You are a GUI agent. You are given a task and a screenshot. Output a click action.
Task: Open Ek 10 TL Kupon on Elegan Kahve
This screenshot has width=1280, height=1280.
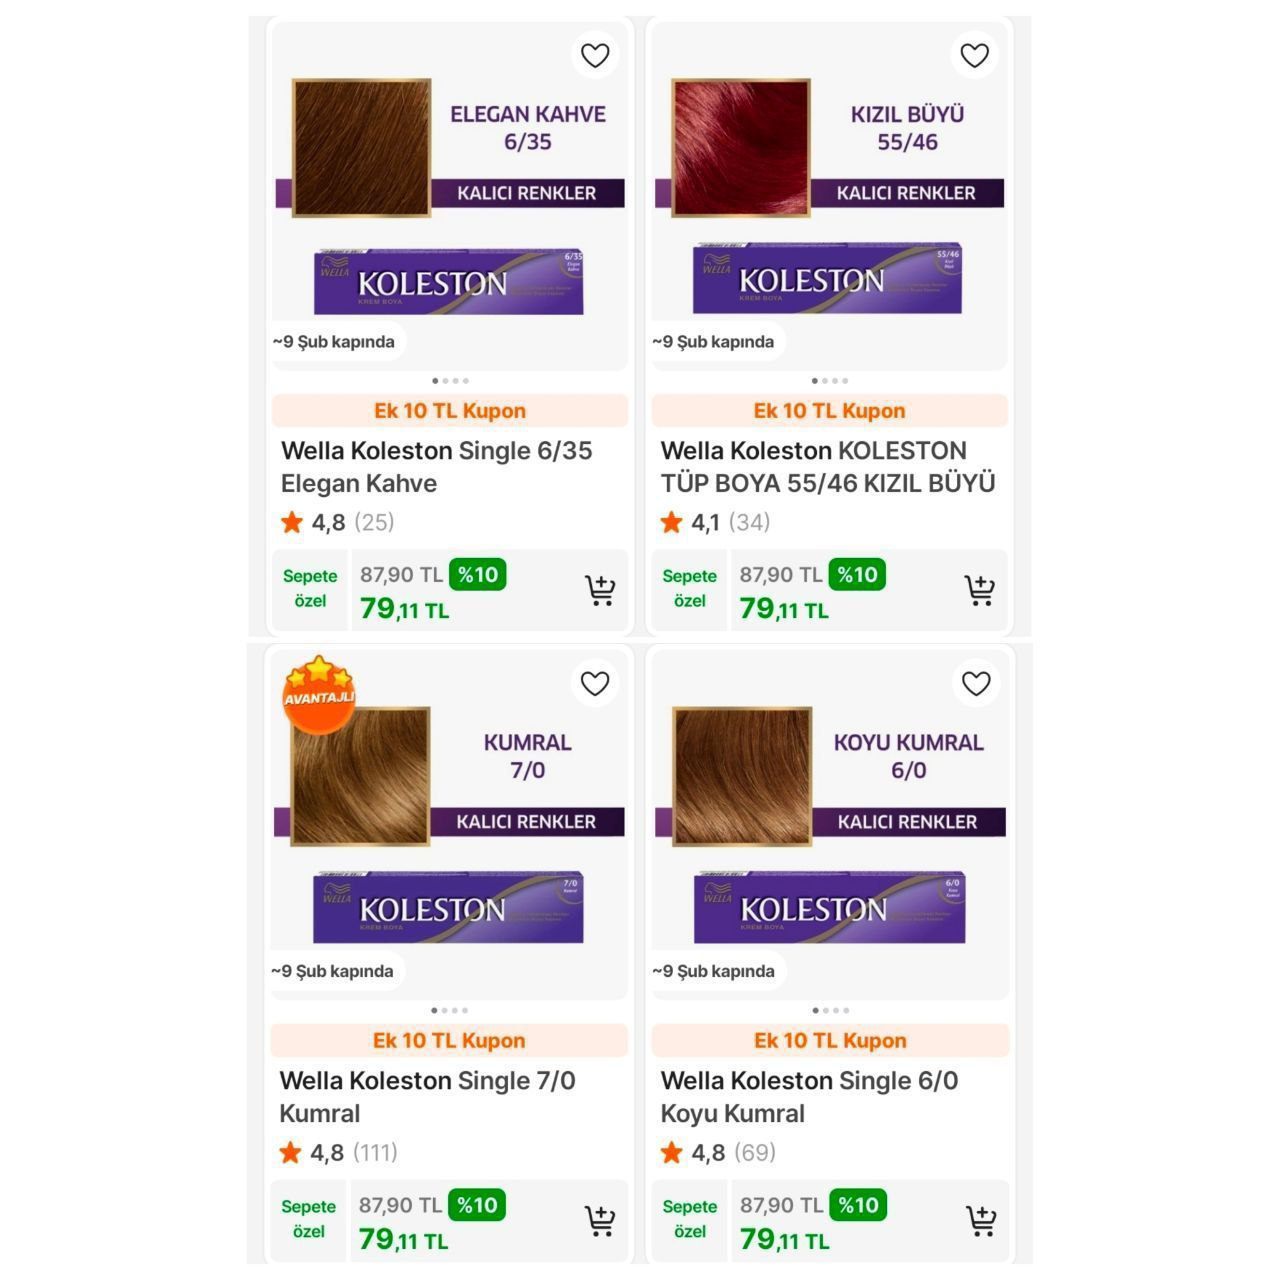[450, 411]
